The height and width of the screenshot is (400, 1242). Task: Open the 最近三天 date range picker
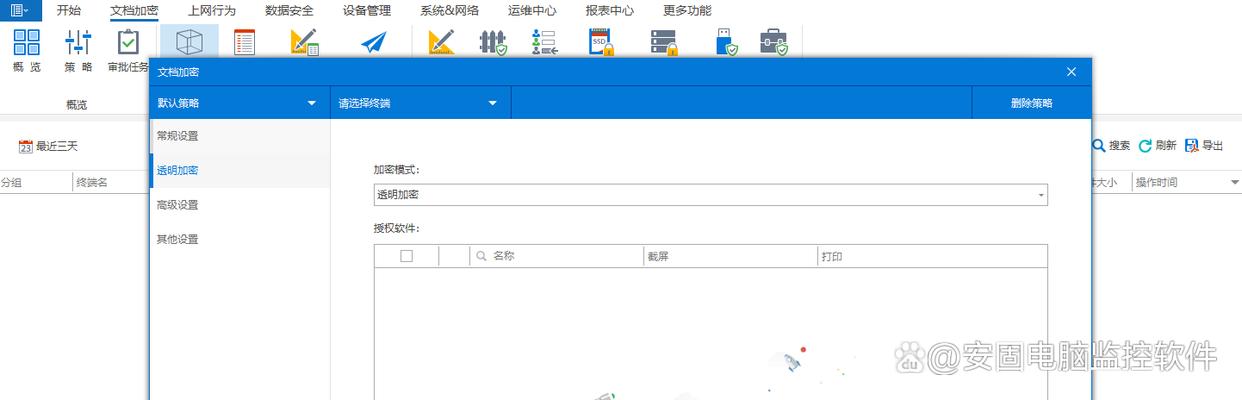48,146
